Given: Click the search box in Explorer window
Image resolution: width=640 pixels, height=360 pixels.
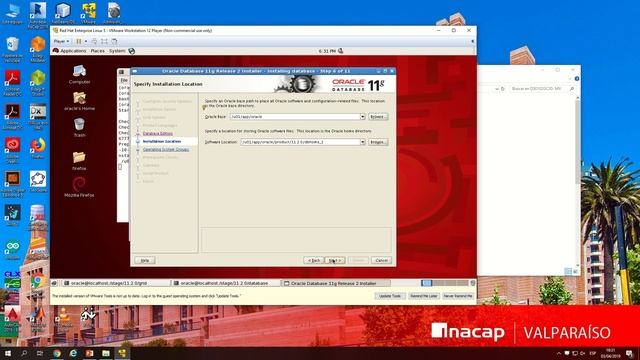Looking at the screenshot, I should pos(542,89).
